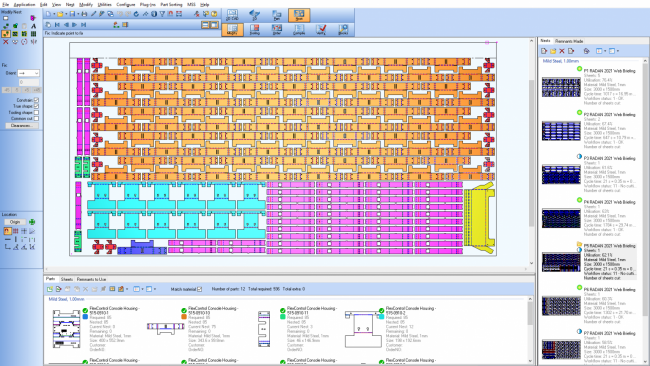This screenshot has height=366, width=650.
Task: Select the Blocks workflow button
Action: tap(343, 29)
